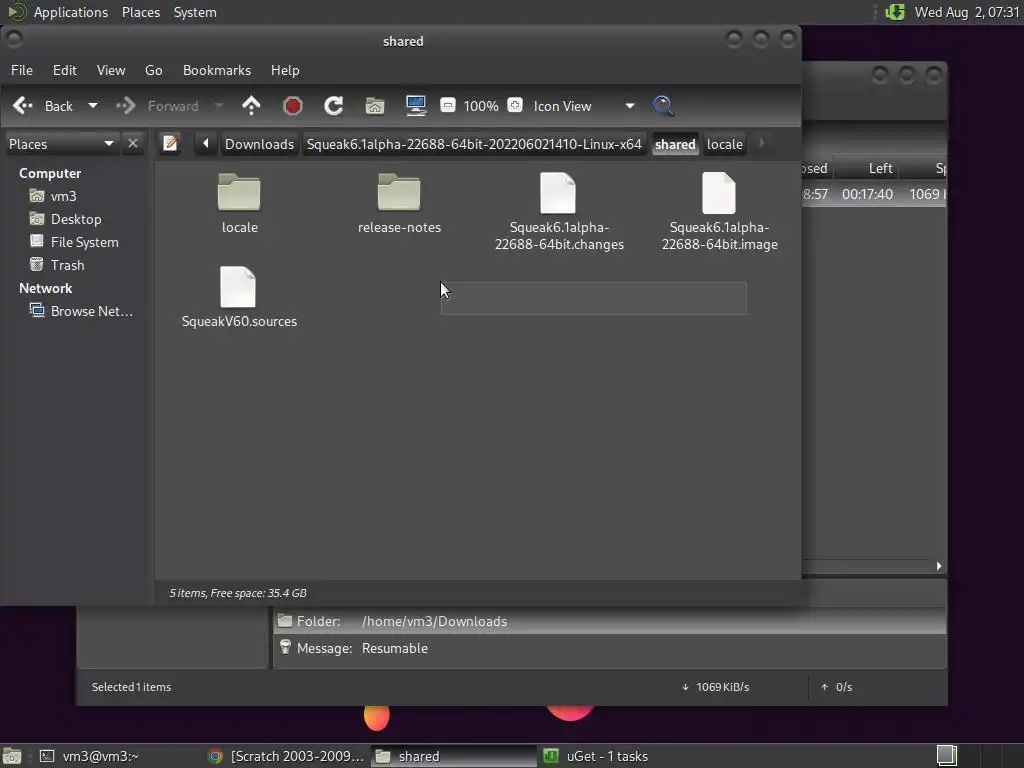Close the Places side pane
The height and width of the screenshot is (768, 1024).
coord(133,144)
